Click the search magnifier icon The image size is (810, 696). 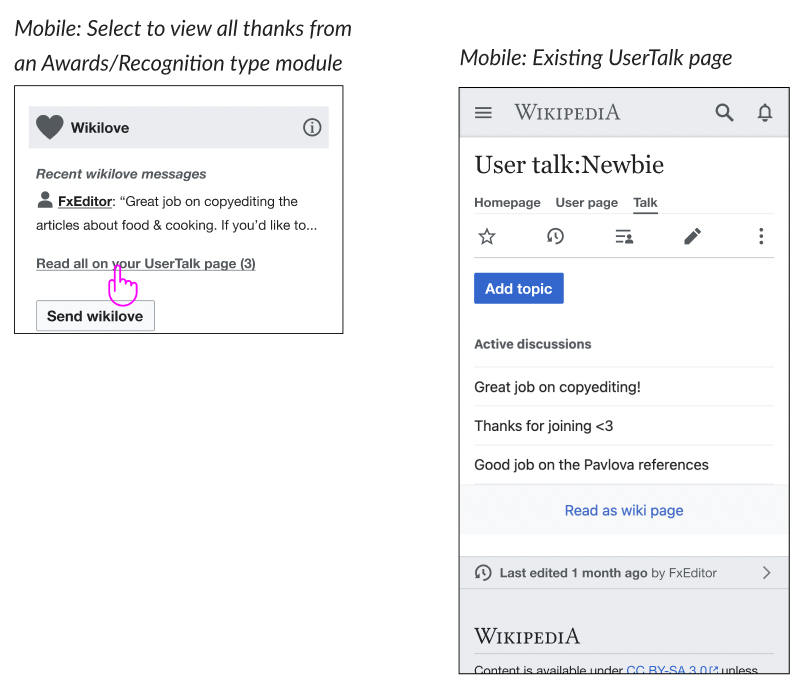click(724, 112)
